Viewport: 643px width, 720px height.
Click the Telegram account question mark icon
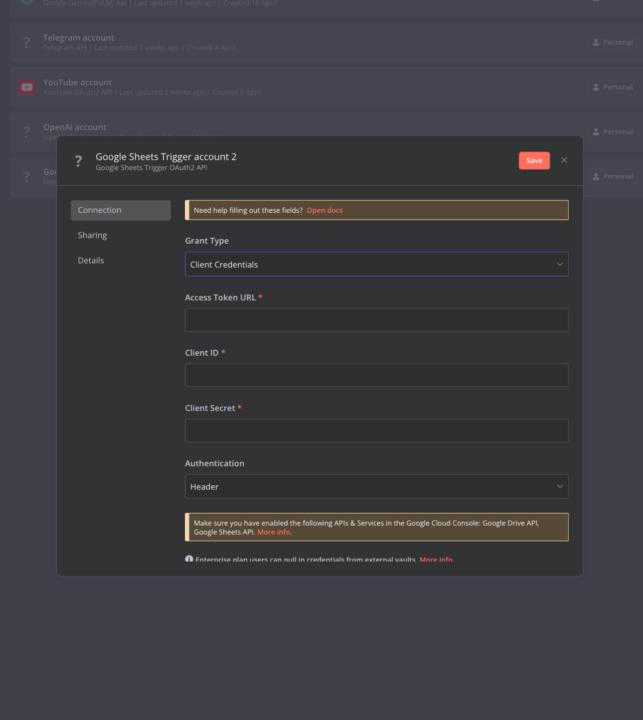click(x=27, y=43)
